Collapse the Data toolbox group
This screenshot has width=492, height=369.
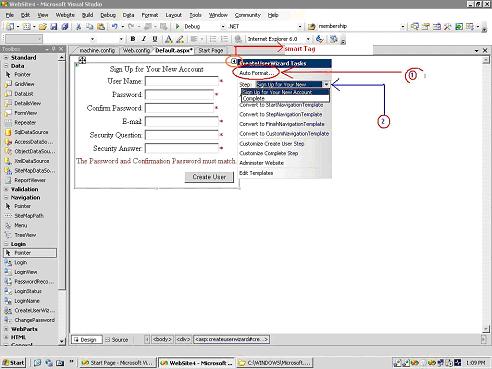6,66
